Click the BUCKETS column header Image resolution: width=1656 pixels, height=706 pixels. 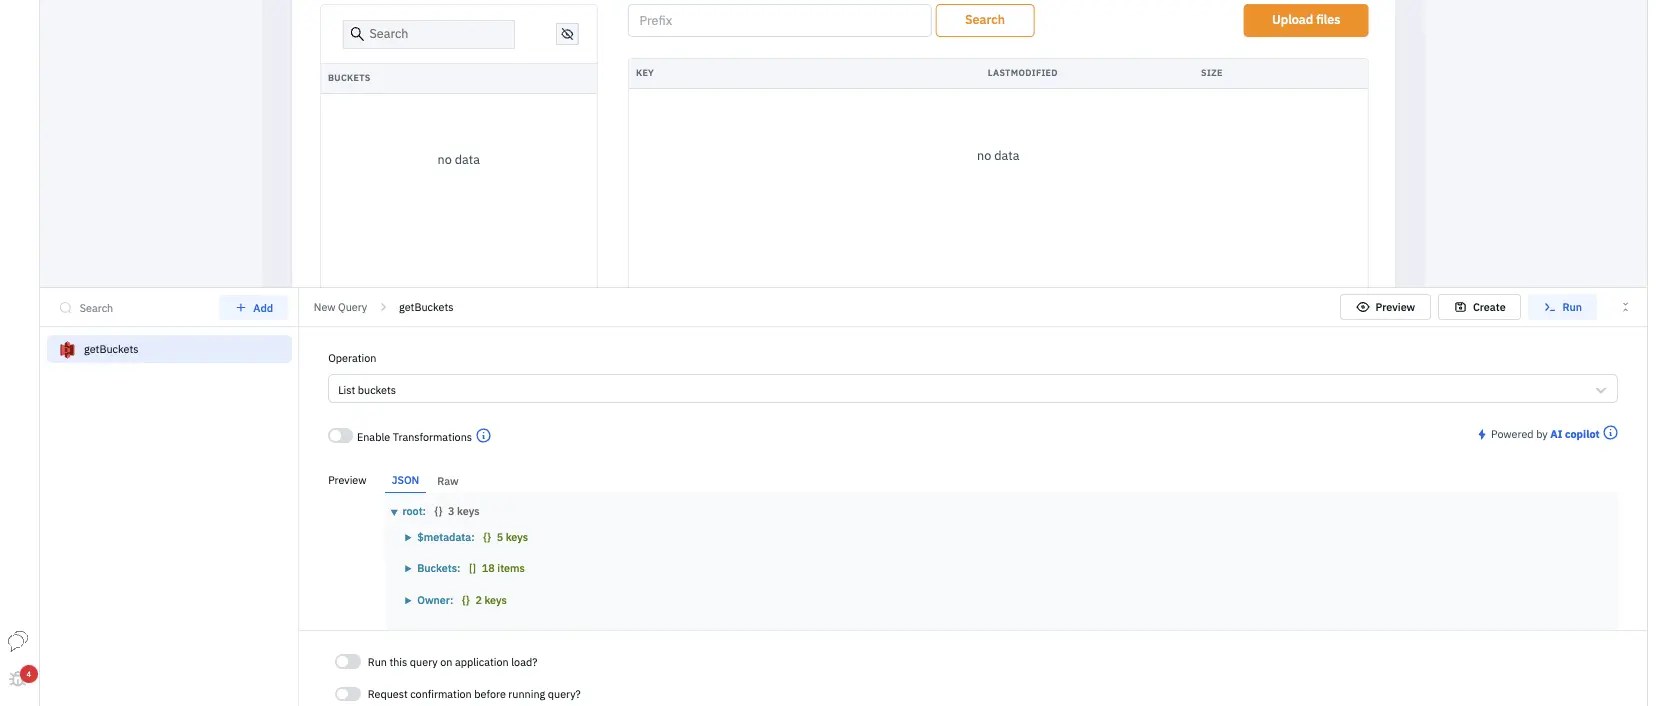click(349, 78)
